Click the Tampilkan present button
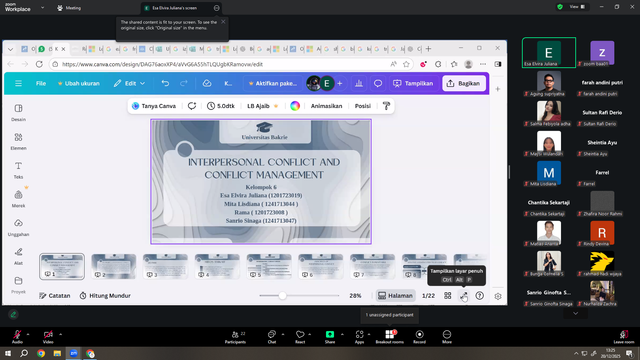Screen dimensions: 640x360 [x=413, y=83]
